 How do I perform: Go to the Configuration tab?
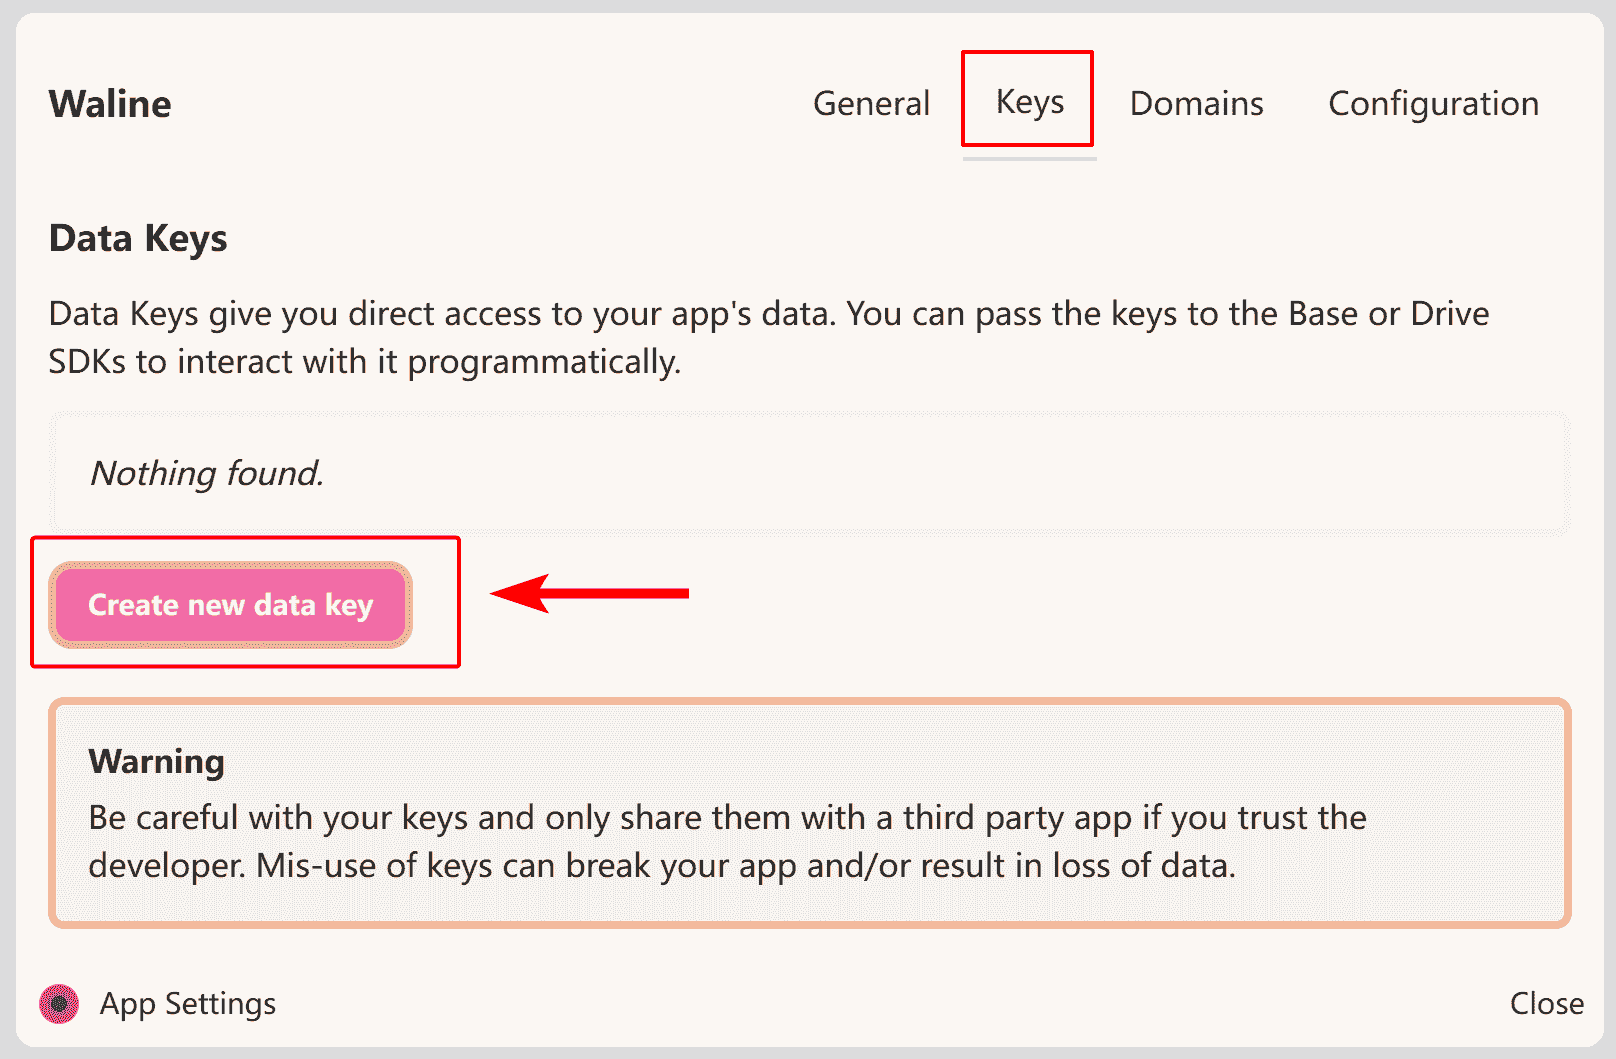coord(1433,104)
